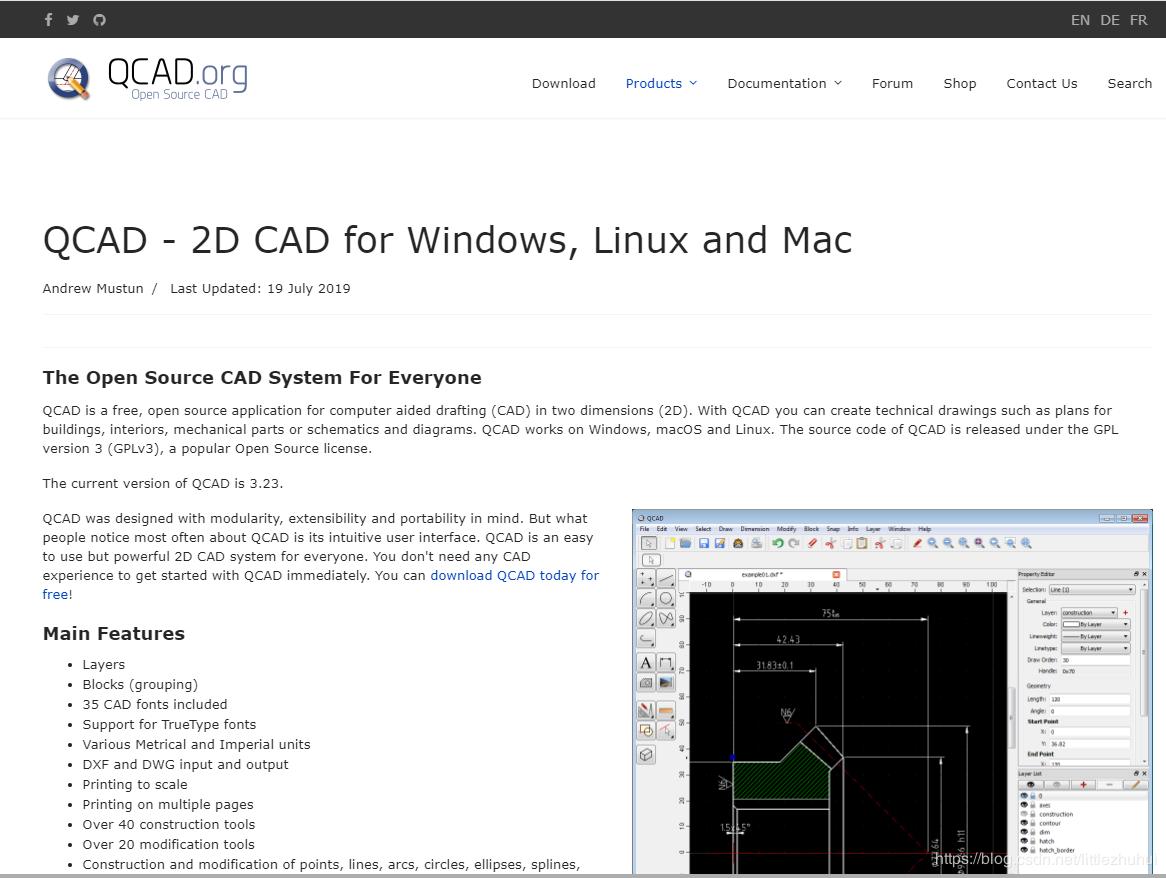Click the QCAD.org magnifier logo
1166x878 pixels.
[x=69, y=79]
